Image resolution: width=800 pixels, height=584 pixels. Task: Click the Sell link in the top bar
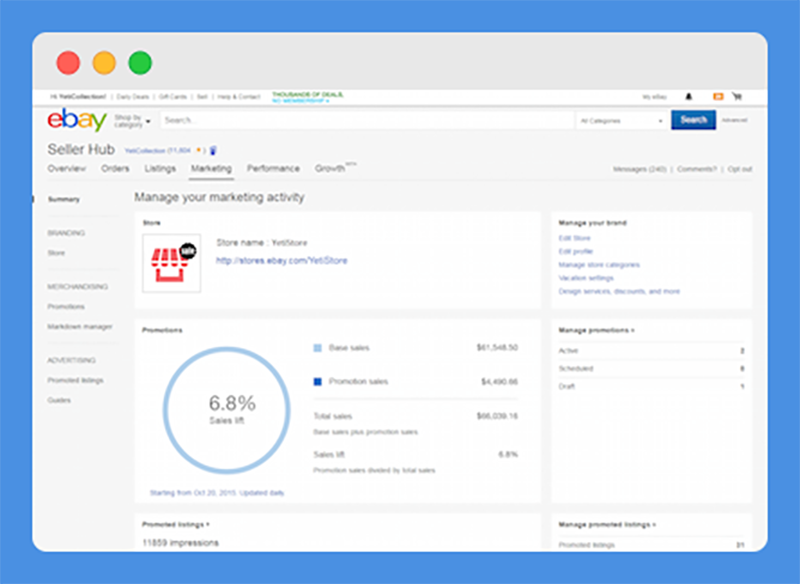coord(202,96)
